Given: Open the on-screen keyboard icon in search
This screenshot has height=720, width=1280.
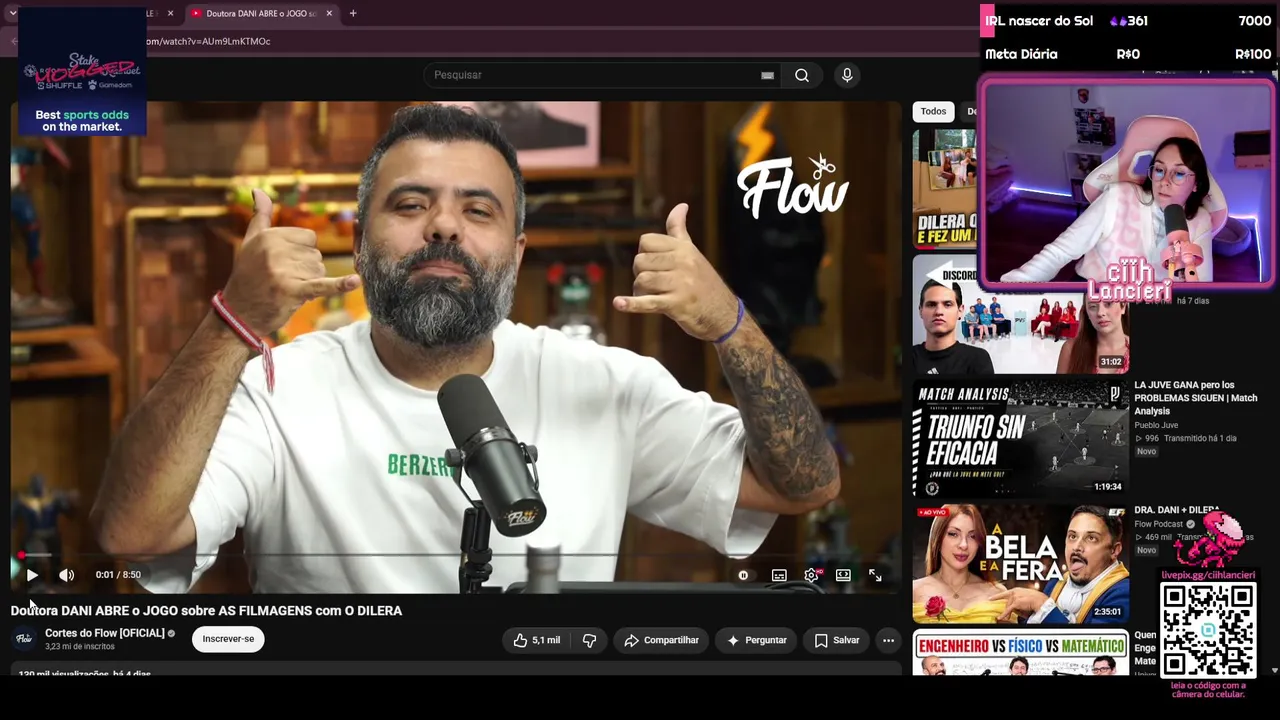Looking at the screenshot, I should [x=767, y=75].
